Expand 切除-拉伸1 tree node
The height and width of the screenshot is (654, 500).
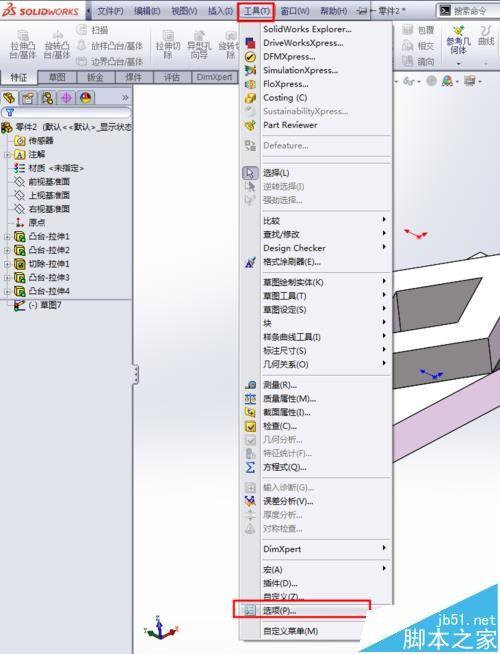[x=7, y=264]
